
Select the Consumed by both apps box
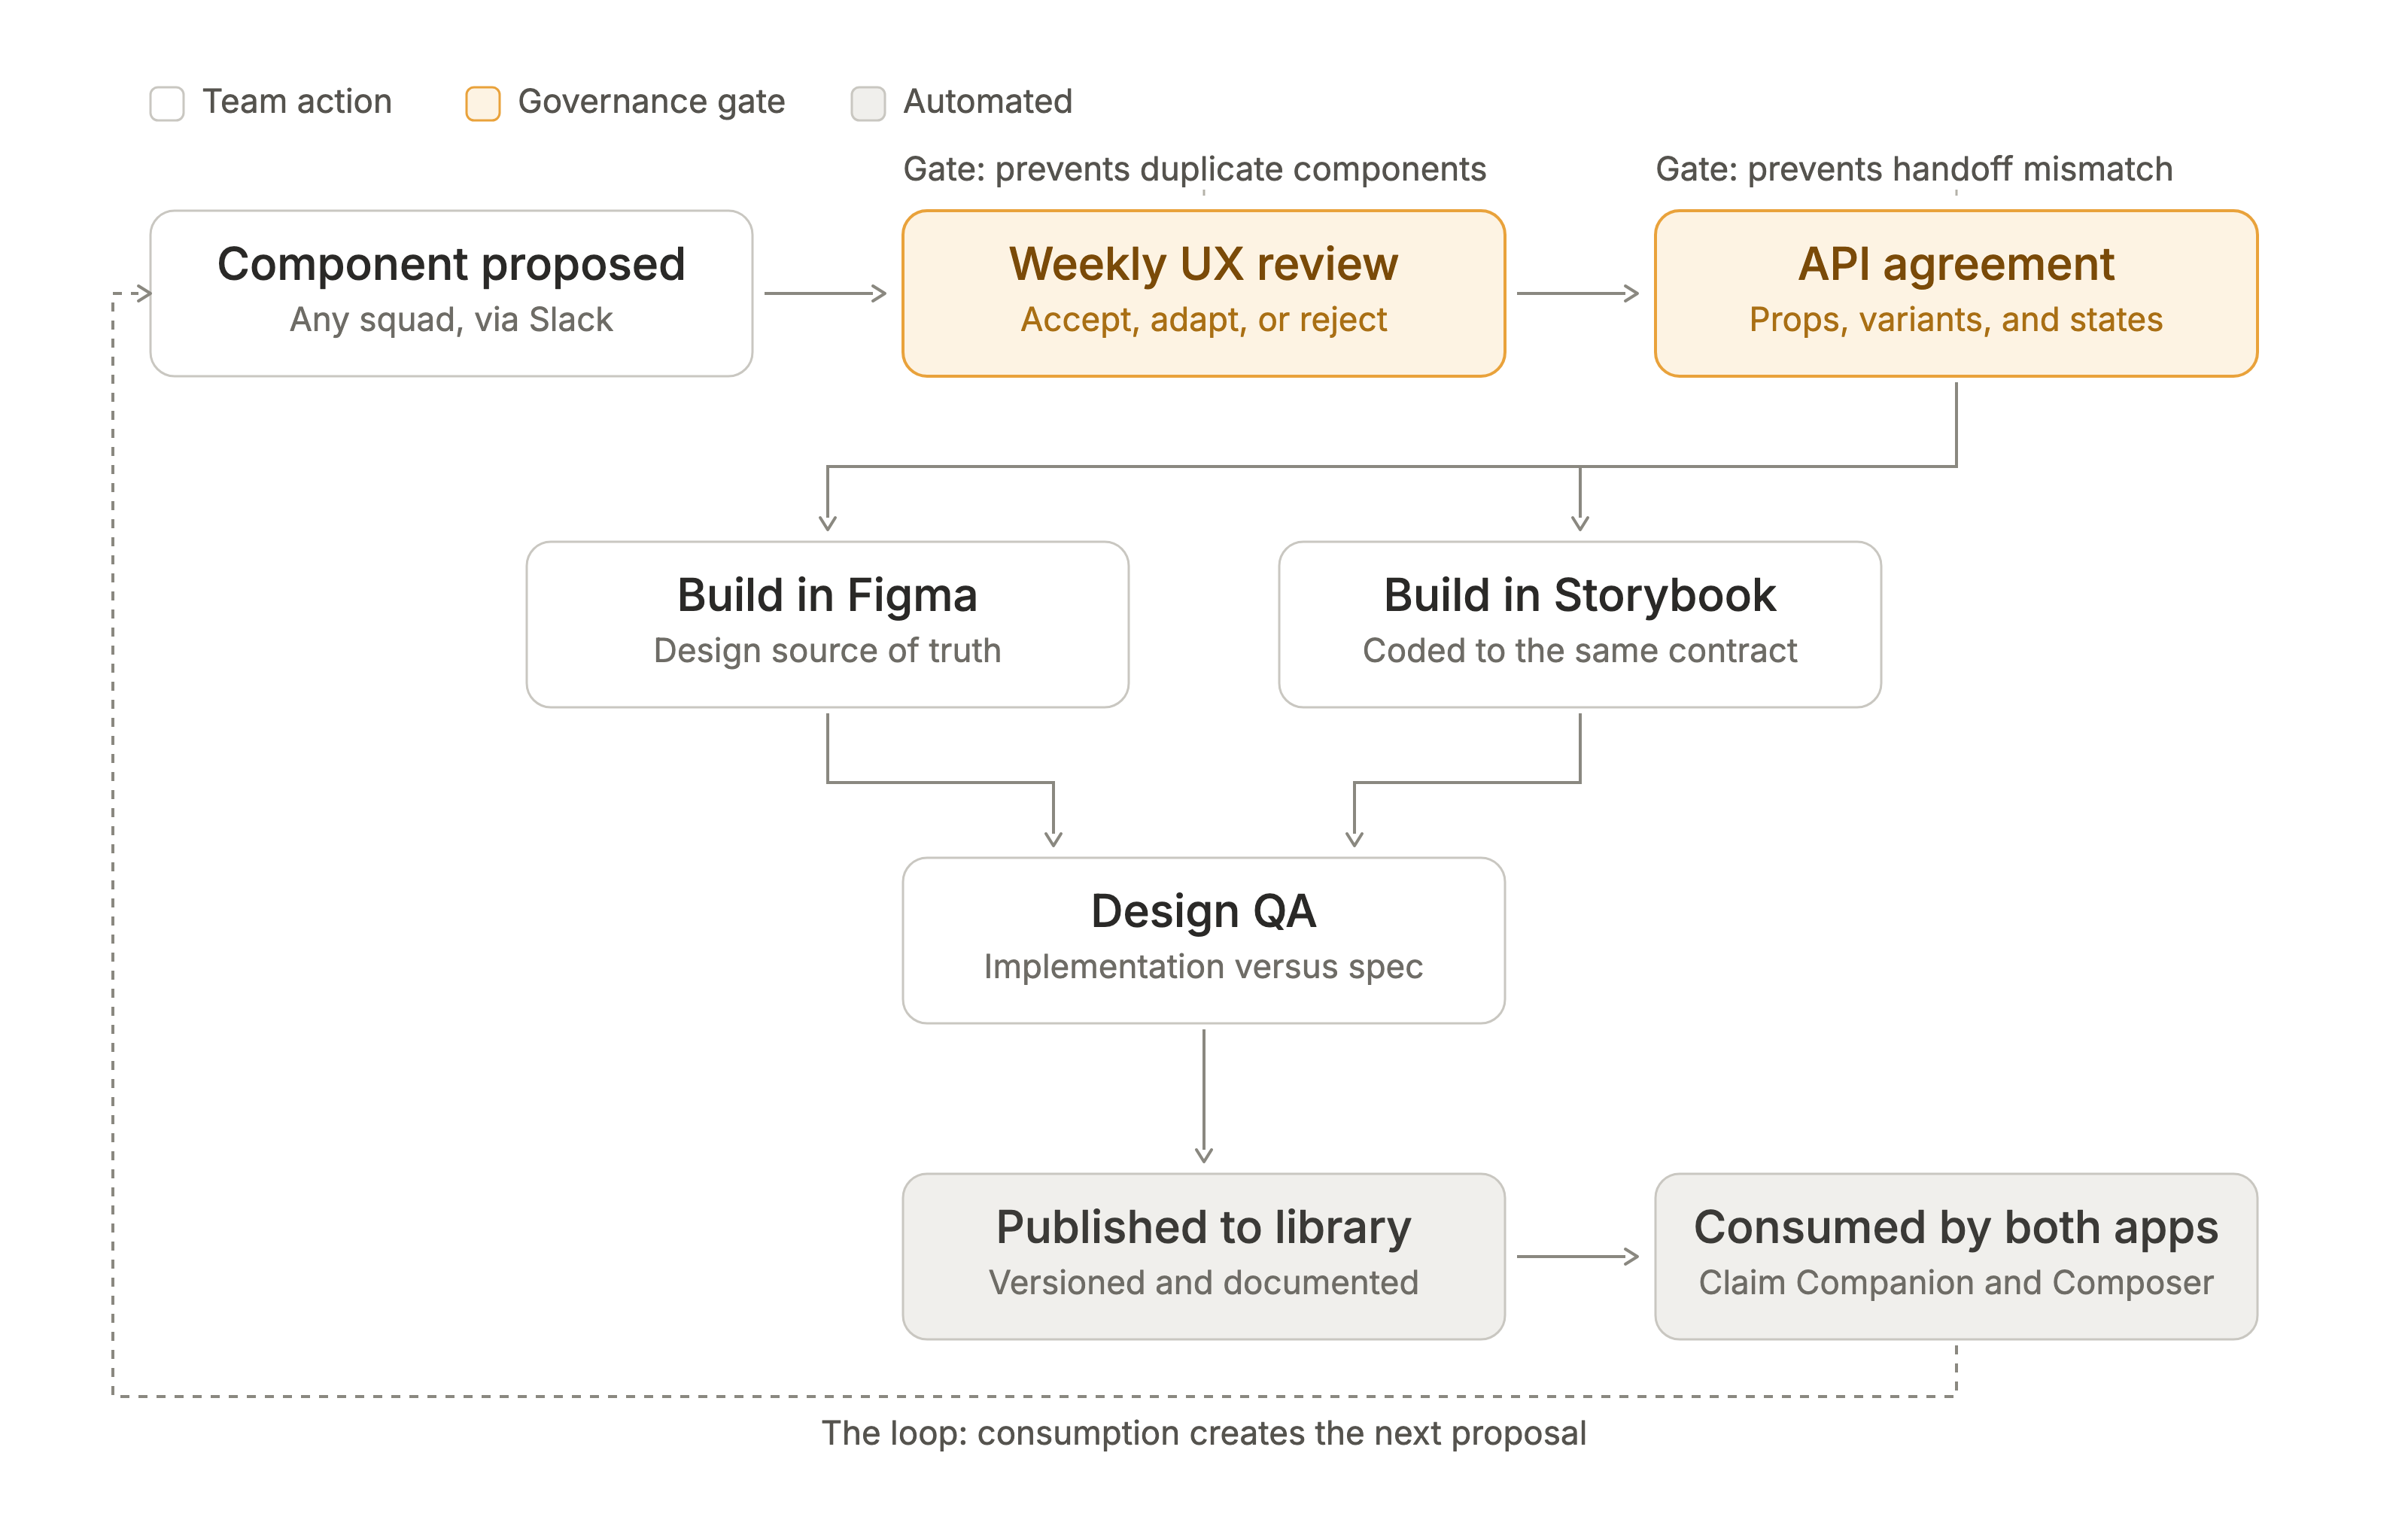coord(1956,1256)
